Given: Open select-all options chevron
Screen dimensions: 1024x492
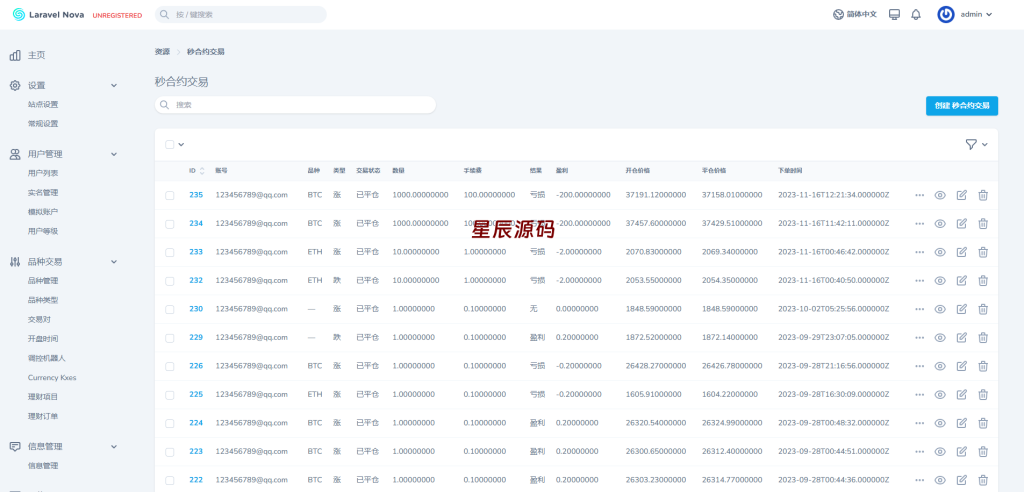Looking at the screenshot, I should 181,144.
